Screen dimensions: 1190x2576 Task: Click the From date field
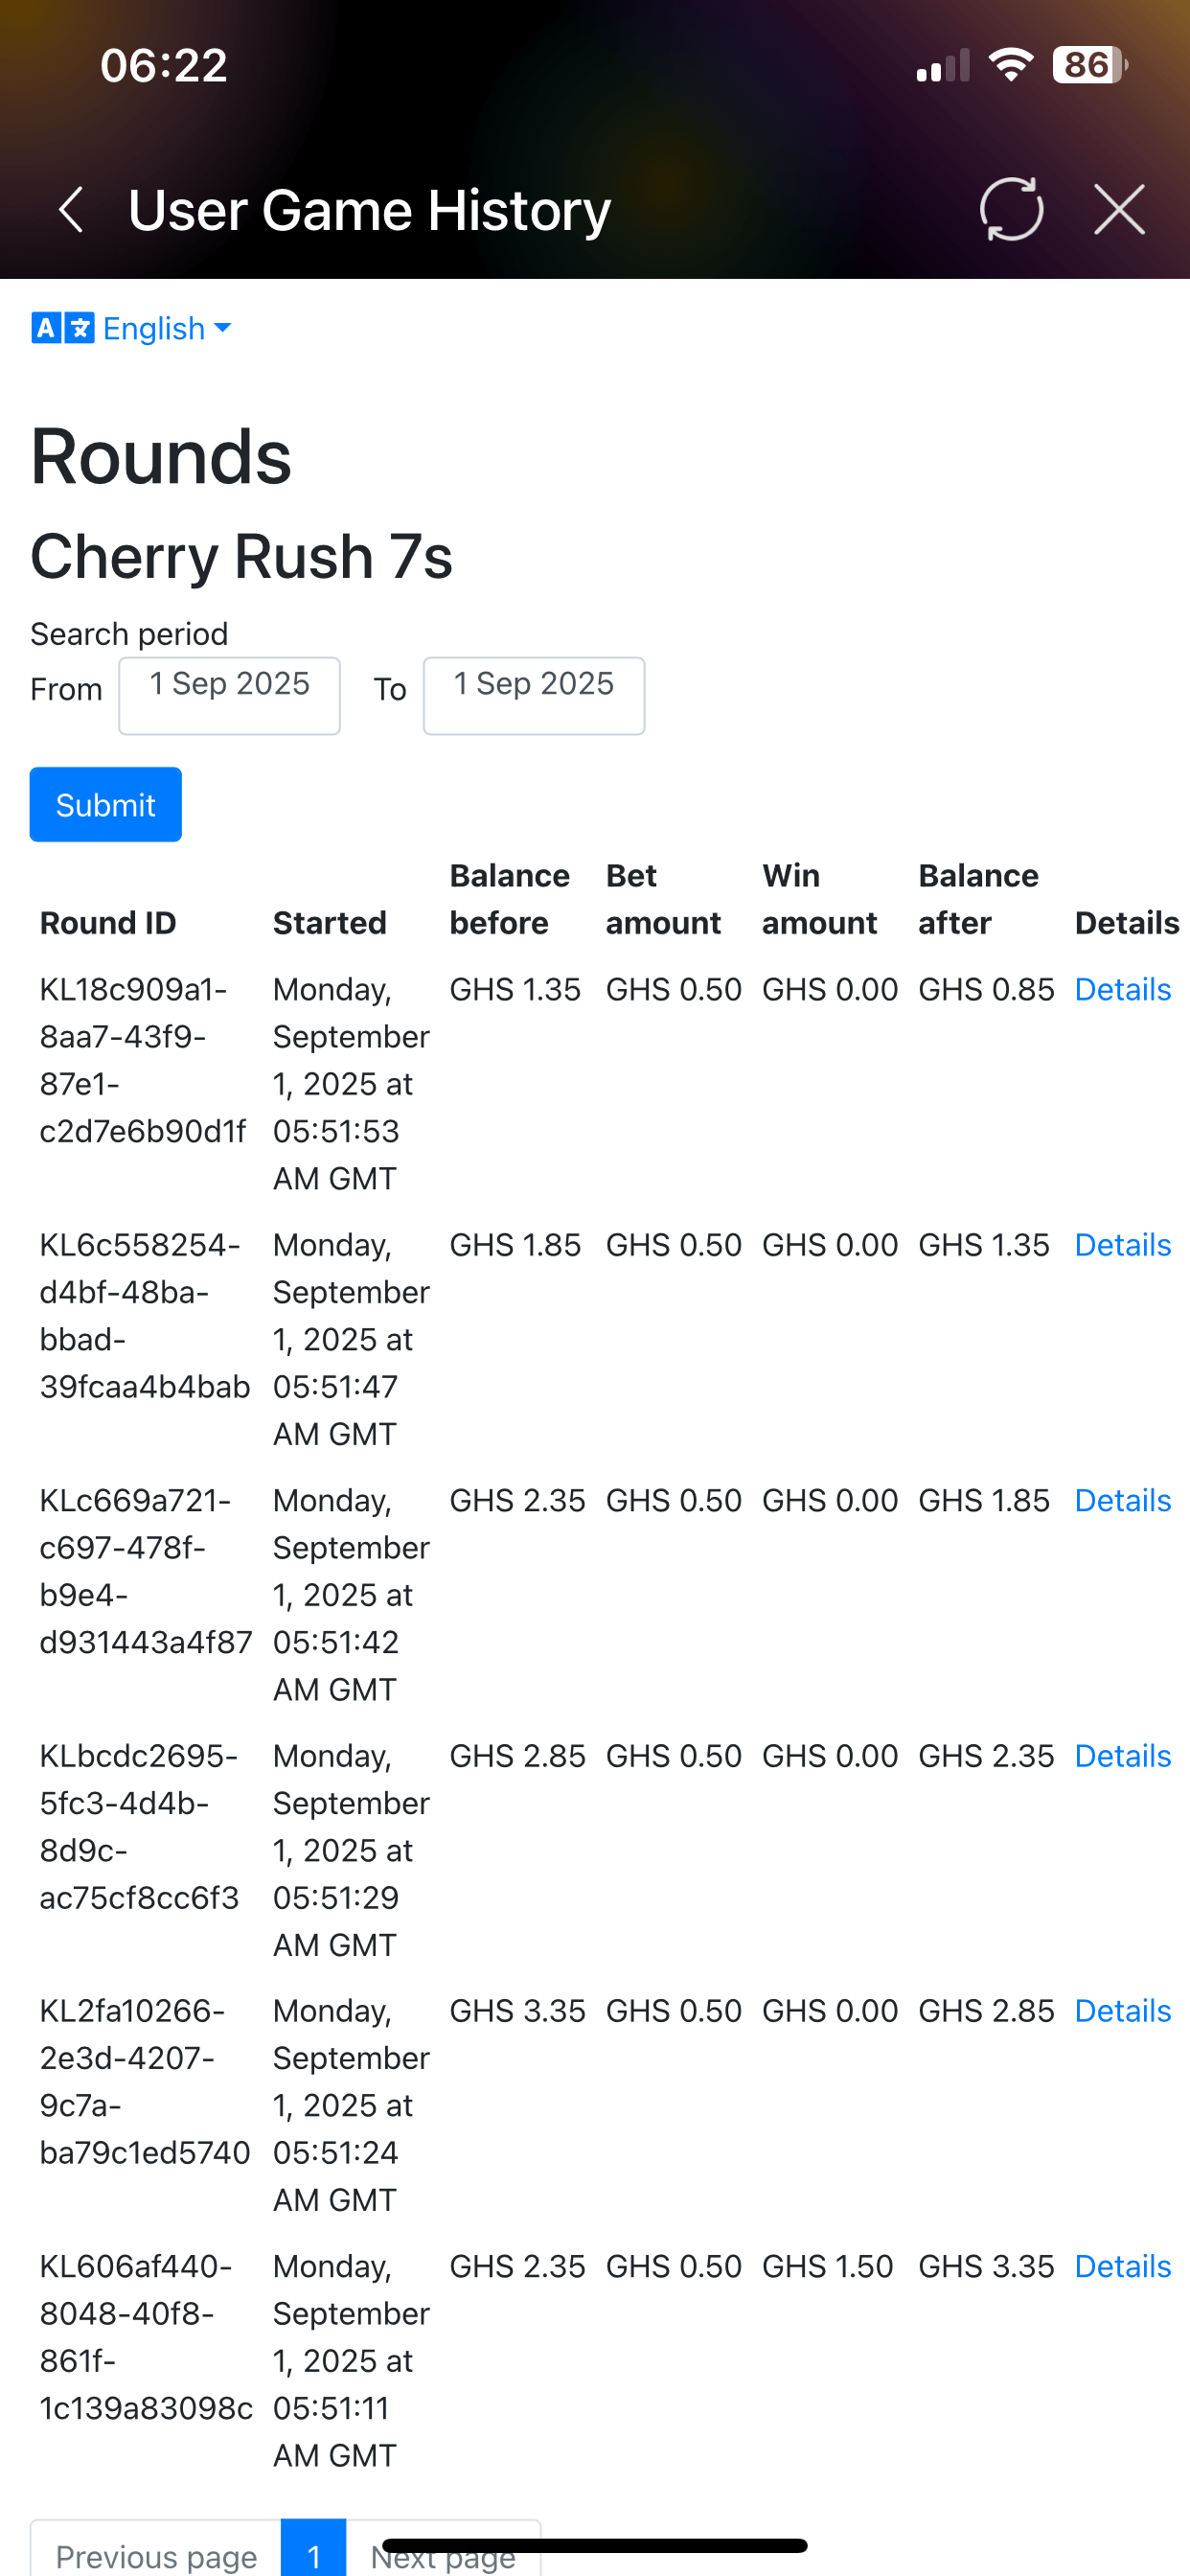click(x=229, y=695)
